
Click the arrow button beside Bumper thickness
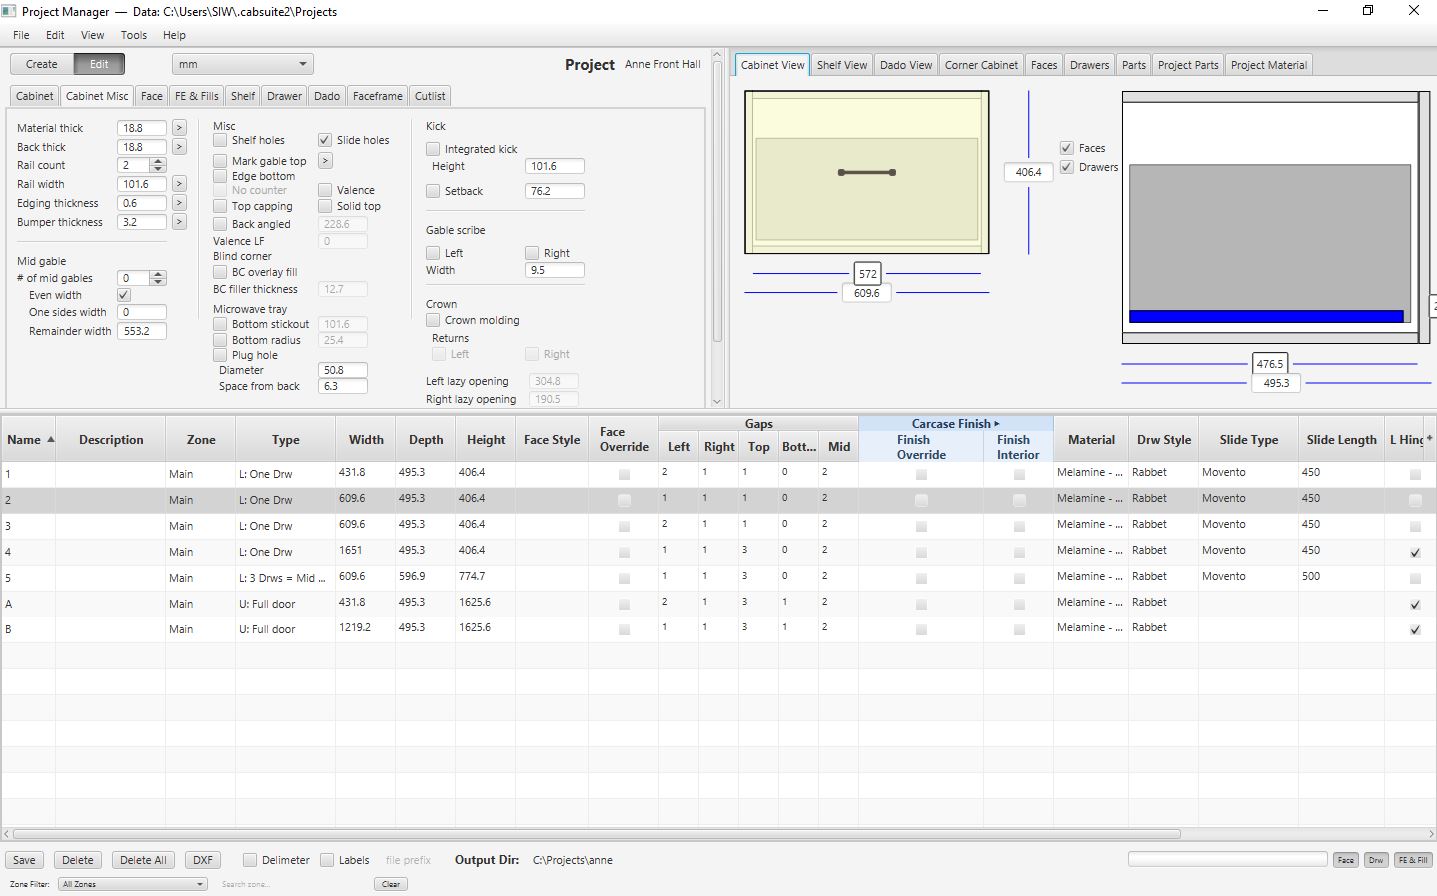(x=179, y=222)
